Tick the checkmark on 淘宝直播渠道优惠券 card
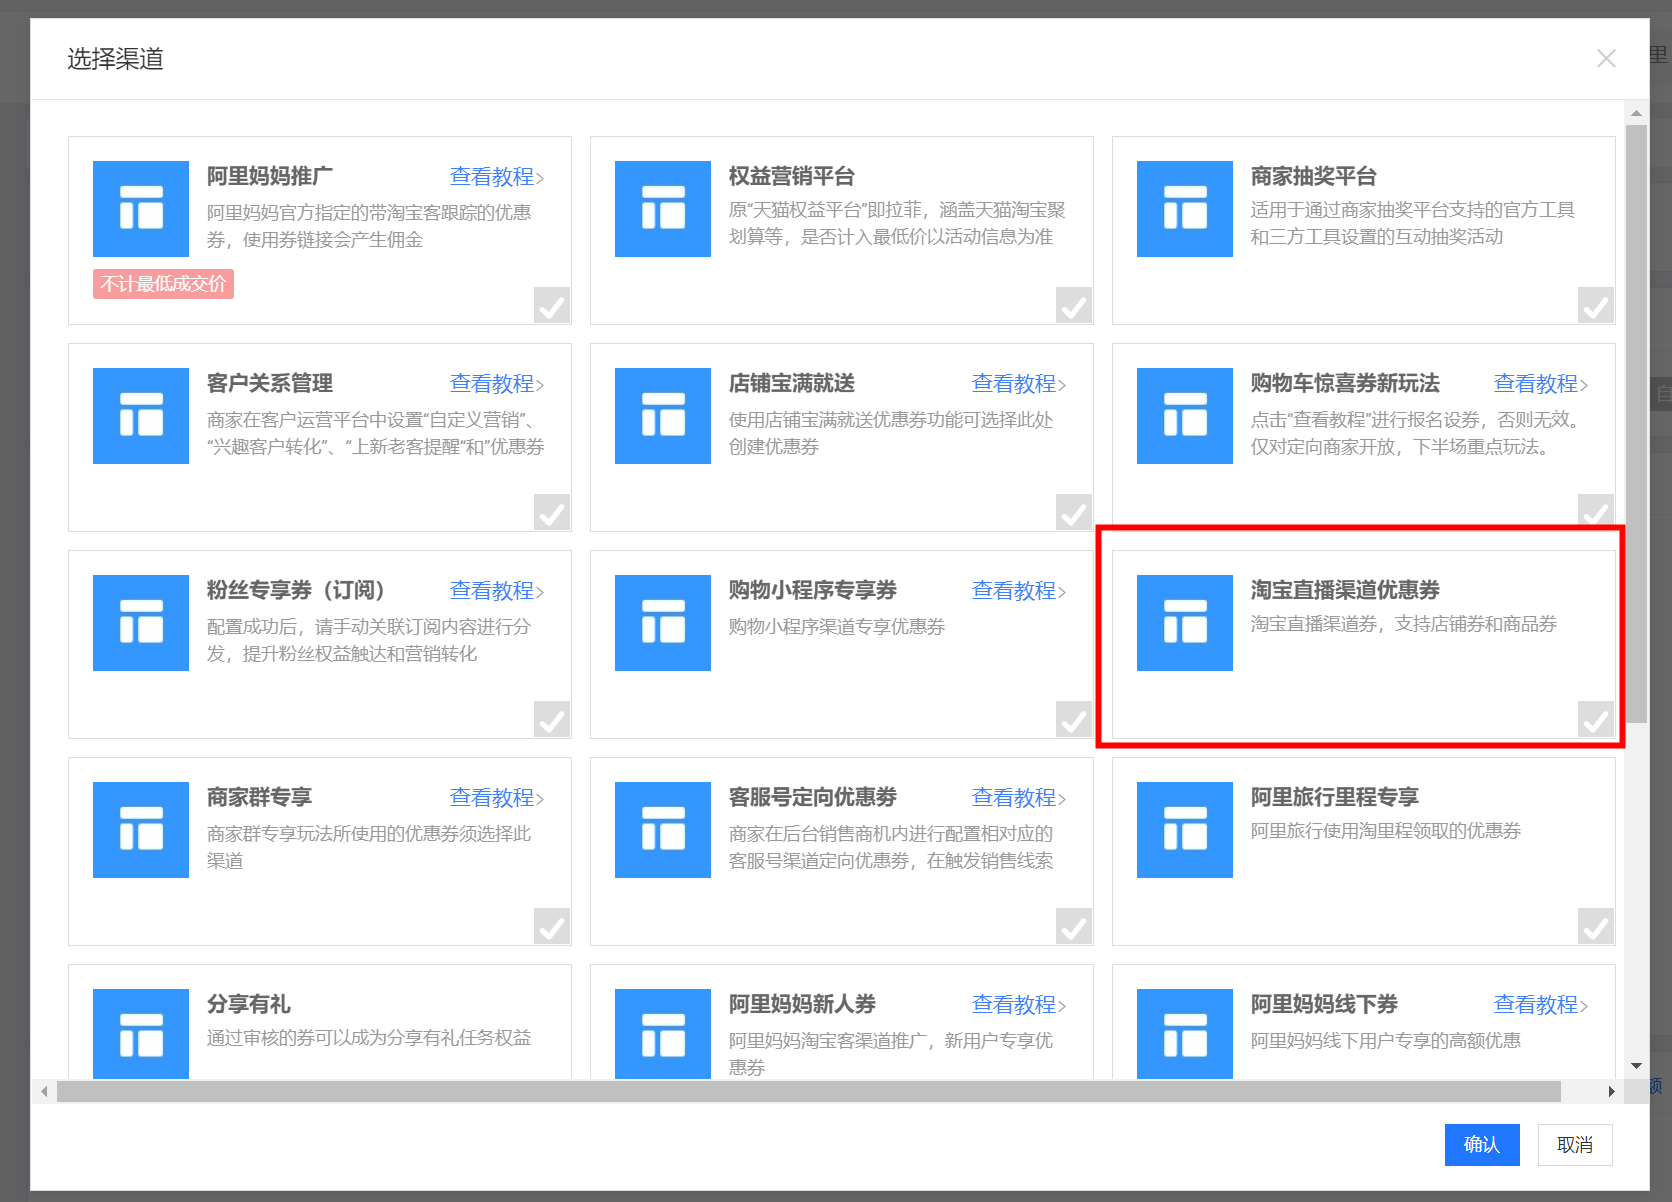Image resolution: width=1672 pixels, height=1202 pixels. [x=1596, y=719]
